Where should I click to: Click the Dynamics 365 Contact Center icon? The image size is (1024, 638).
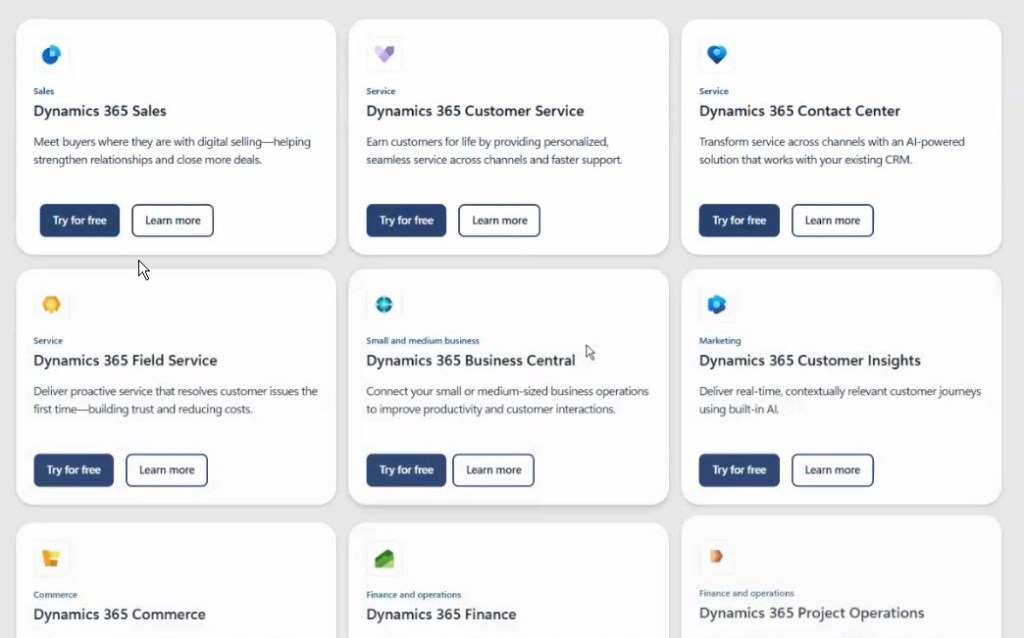pos(716,55)
